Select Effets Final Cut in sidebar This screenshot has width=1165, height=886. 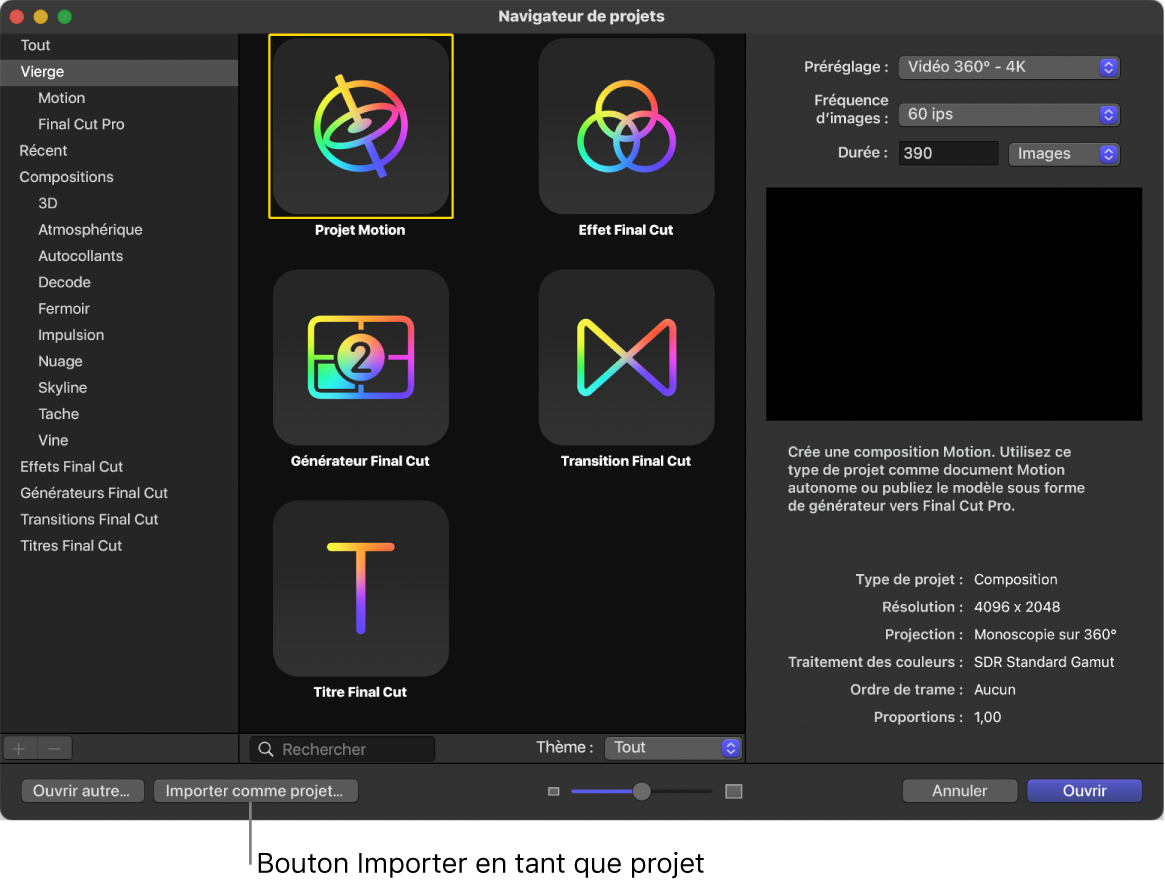(x=71, y=466)
